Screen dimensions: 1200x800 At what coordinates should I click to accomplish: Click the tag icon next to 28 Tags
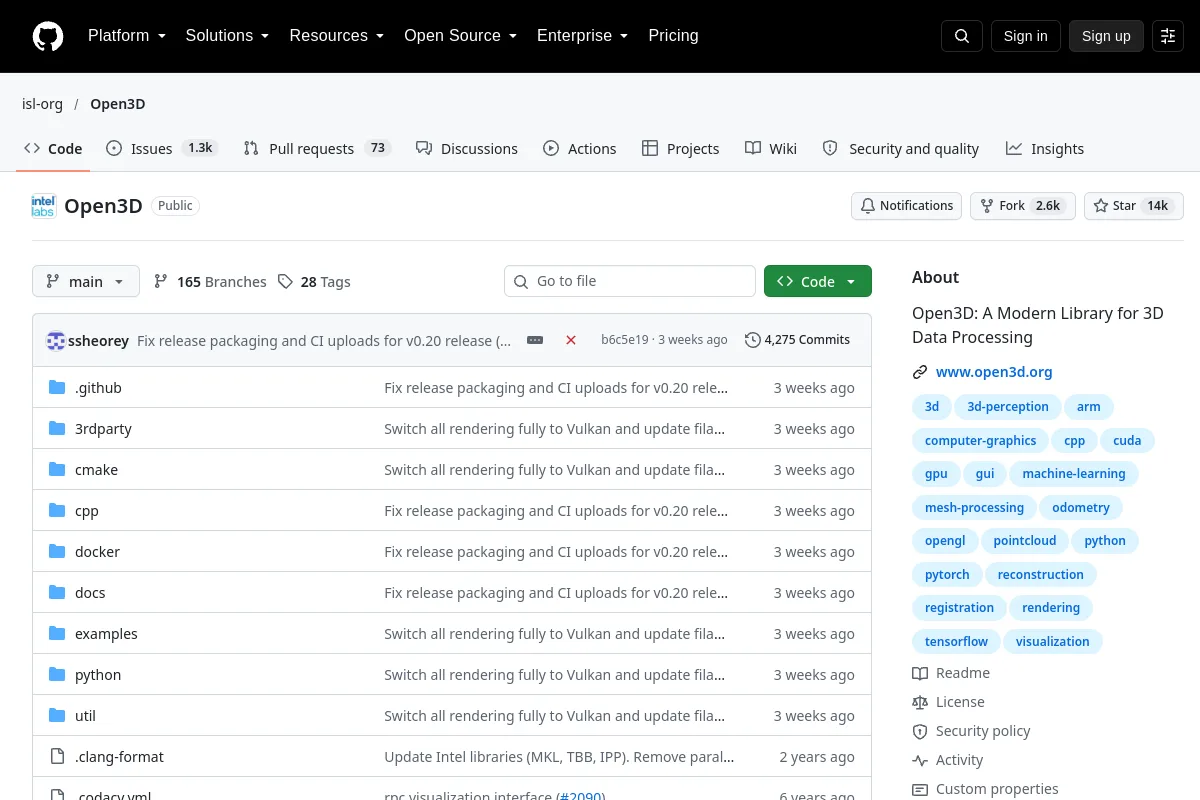coord(285,282)
